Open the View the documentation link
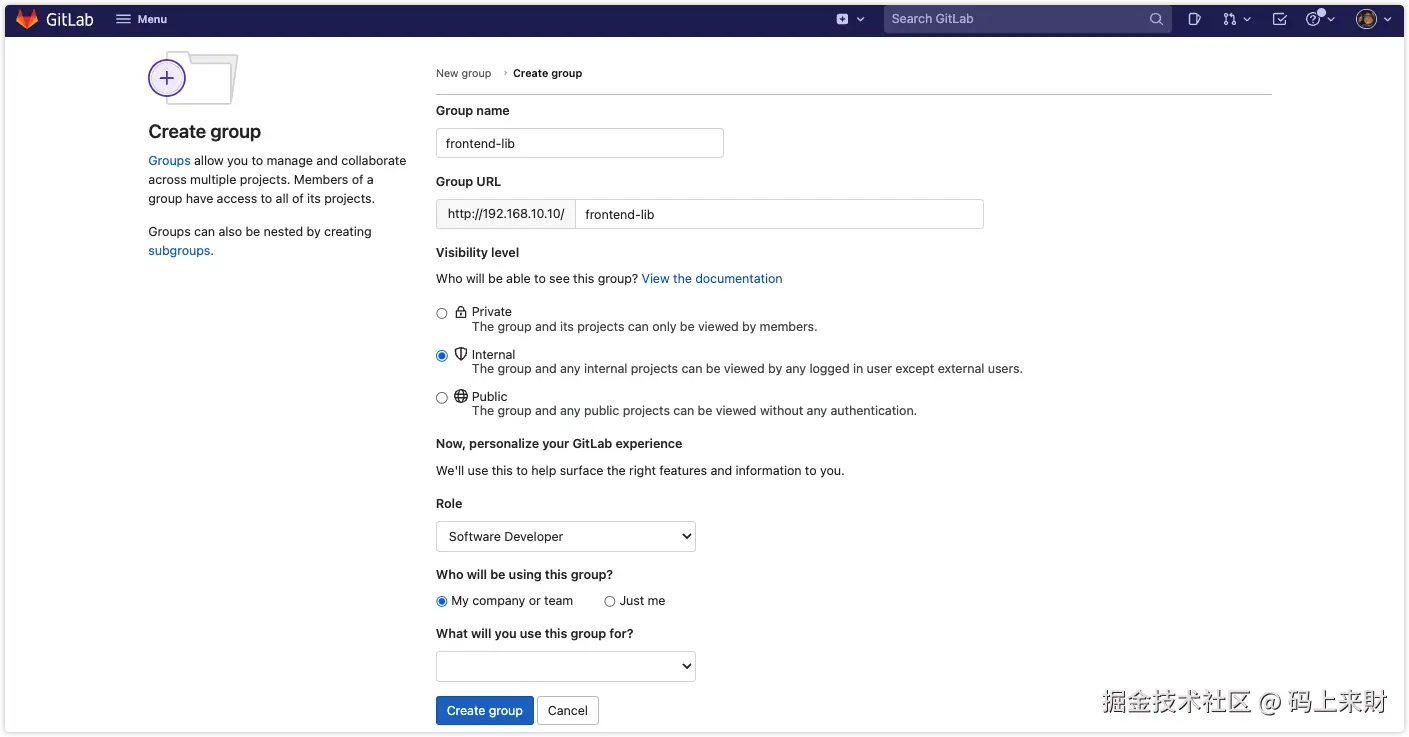The height and width of the screenshot is (737, 1409). point(712,279)
